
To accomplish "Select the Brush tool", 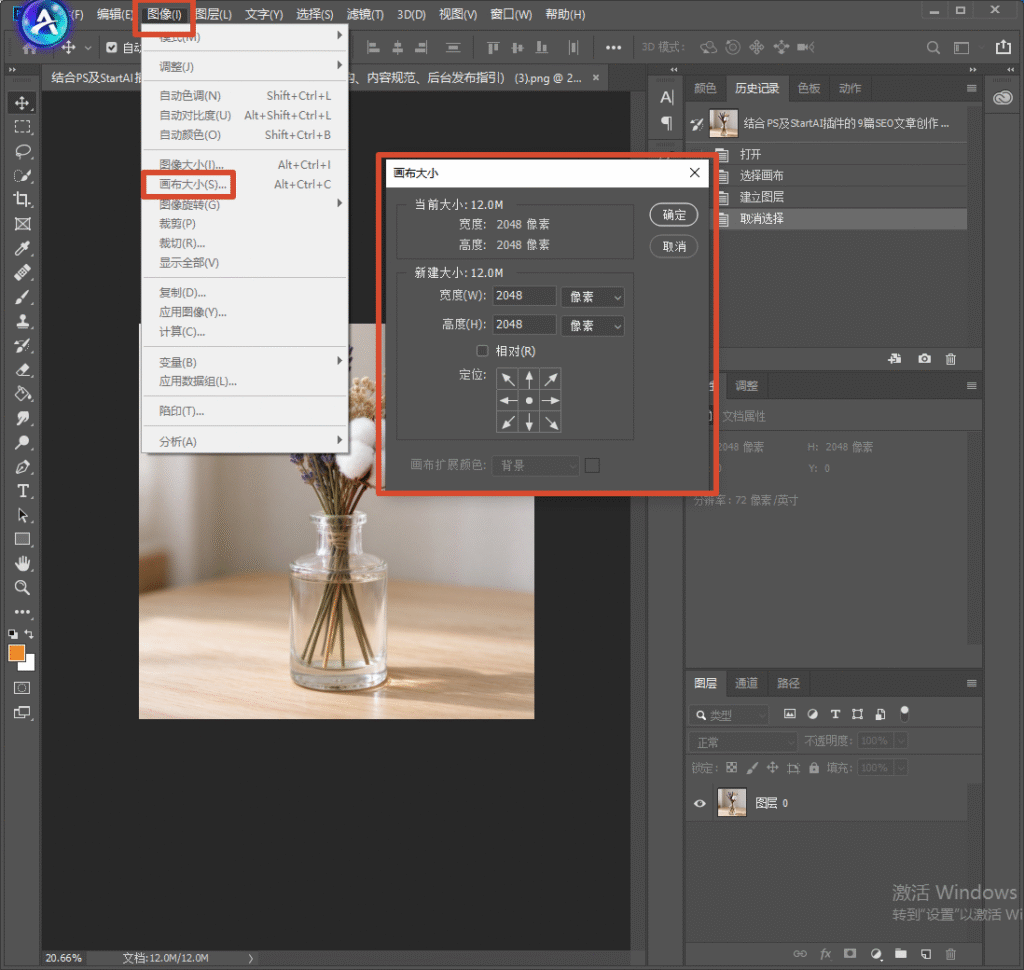I will (x=22, y=297).
